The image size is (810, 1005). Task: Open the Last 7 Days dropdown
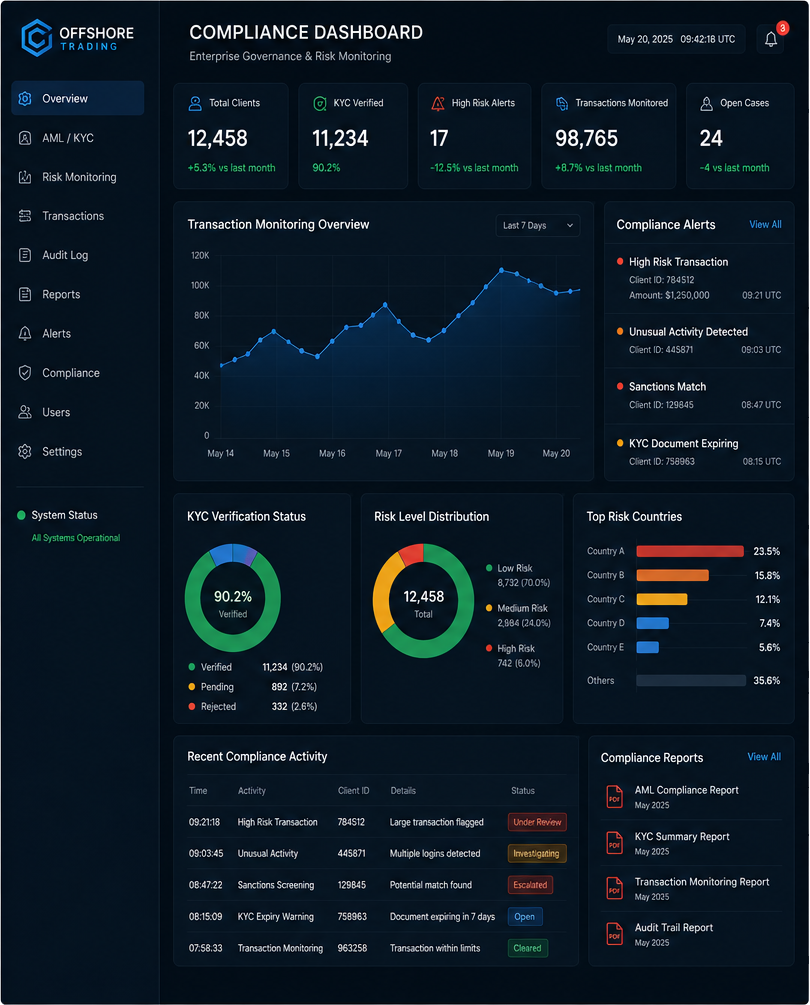[538, 226]
